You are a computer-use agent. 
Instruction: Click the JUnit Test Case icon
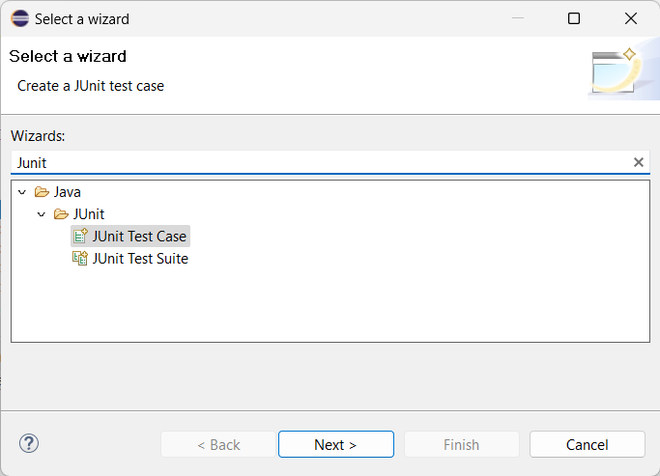(x=80, y=237)
